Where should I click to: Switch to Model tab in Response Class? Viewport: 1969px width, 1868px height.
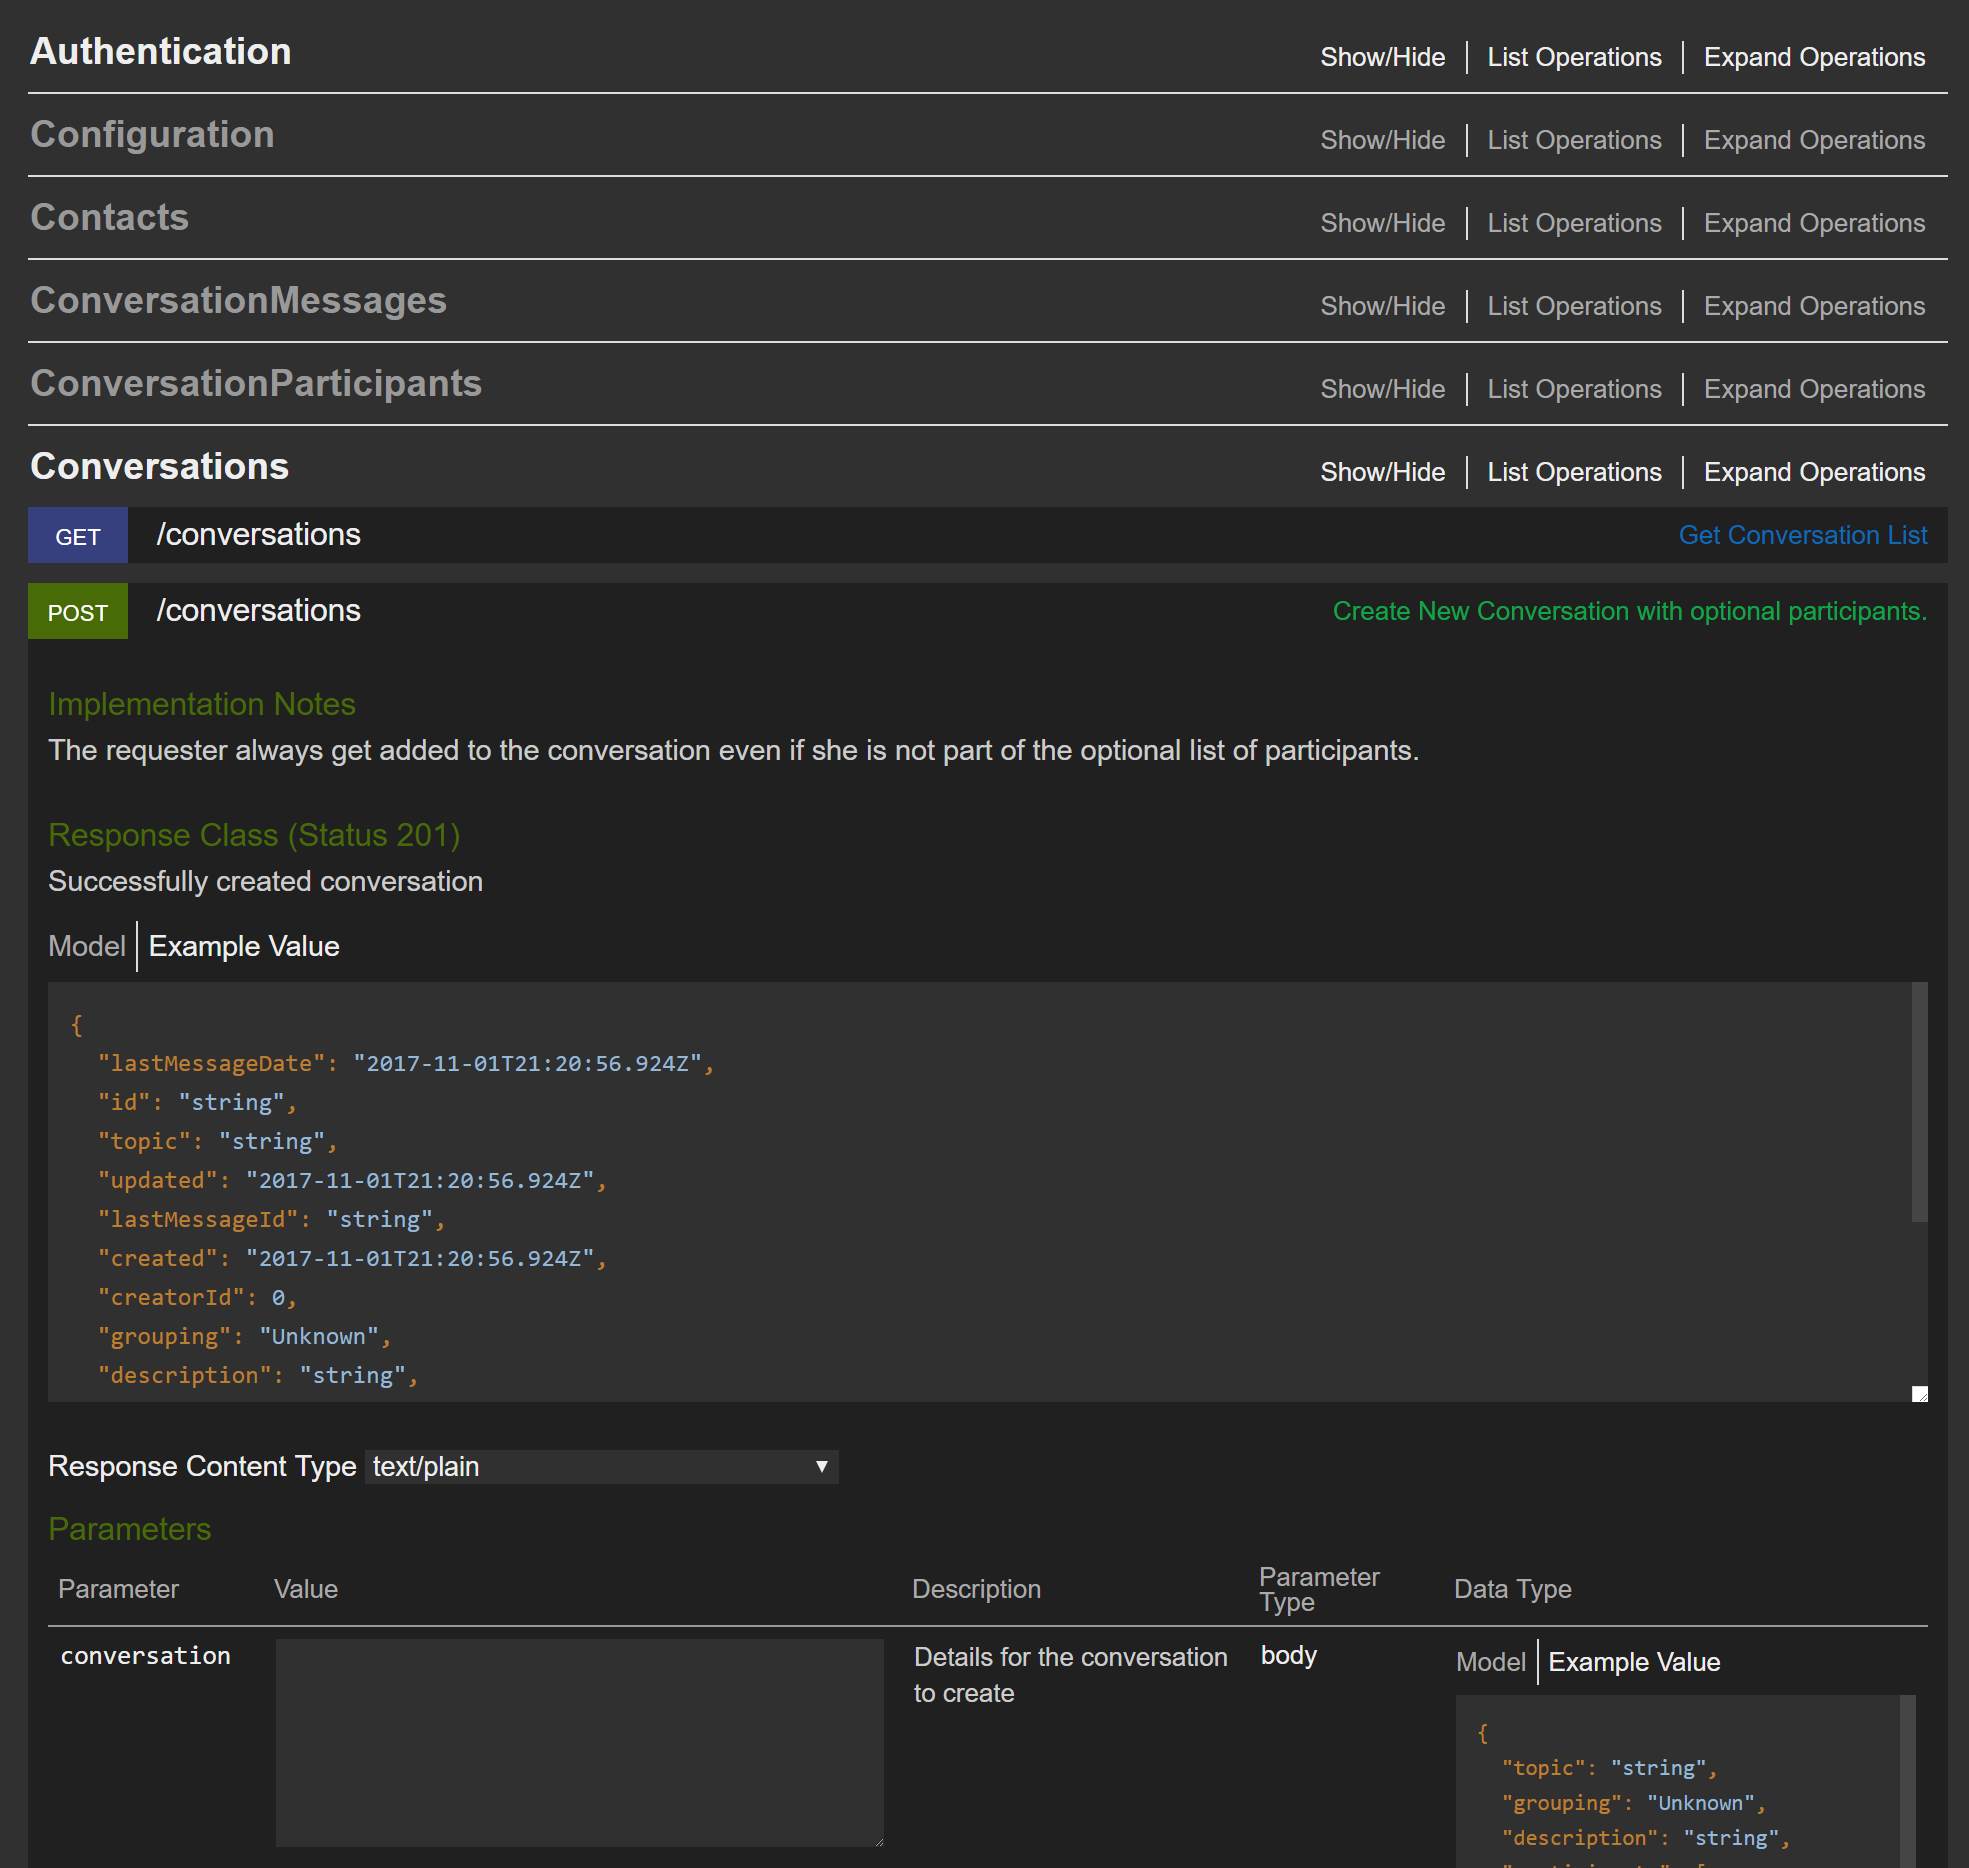(87, 946)
